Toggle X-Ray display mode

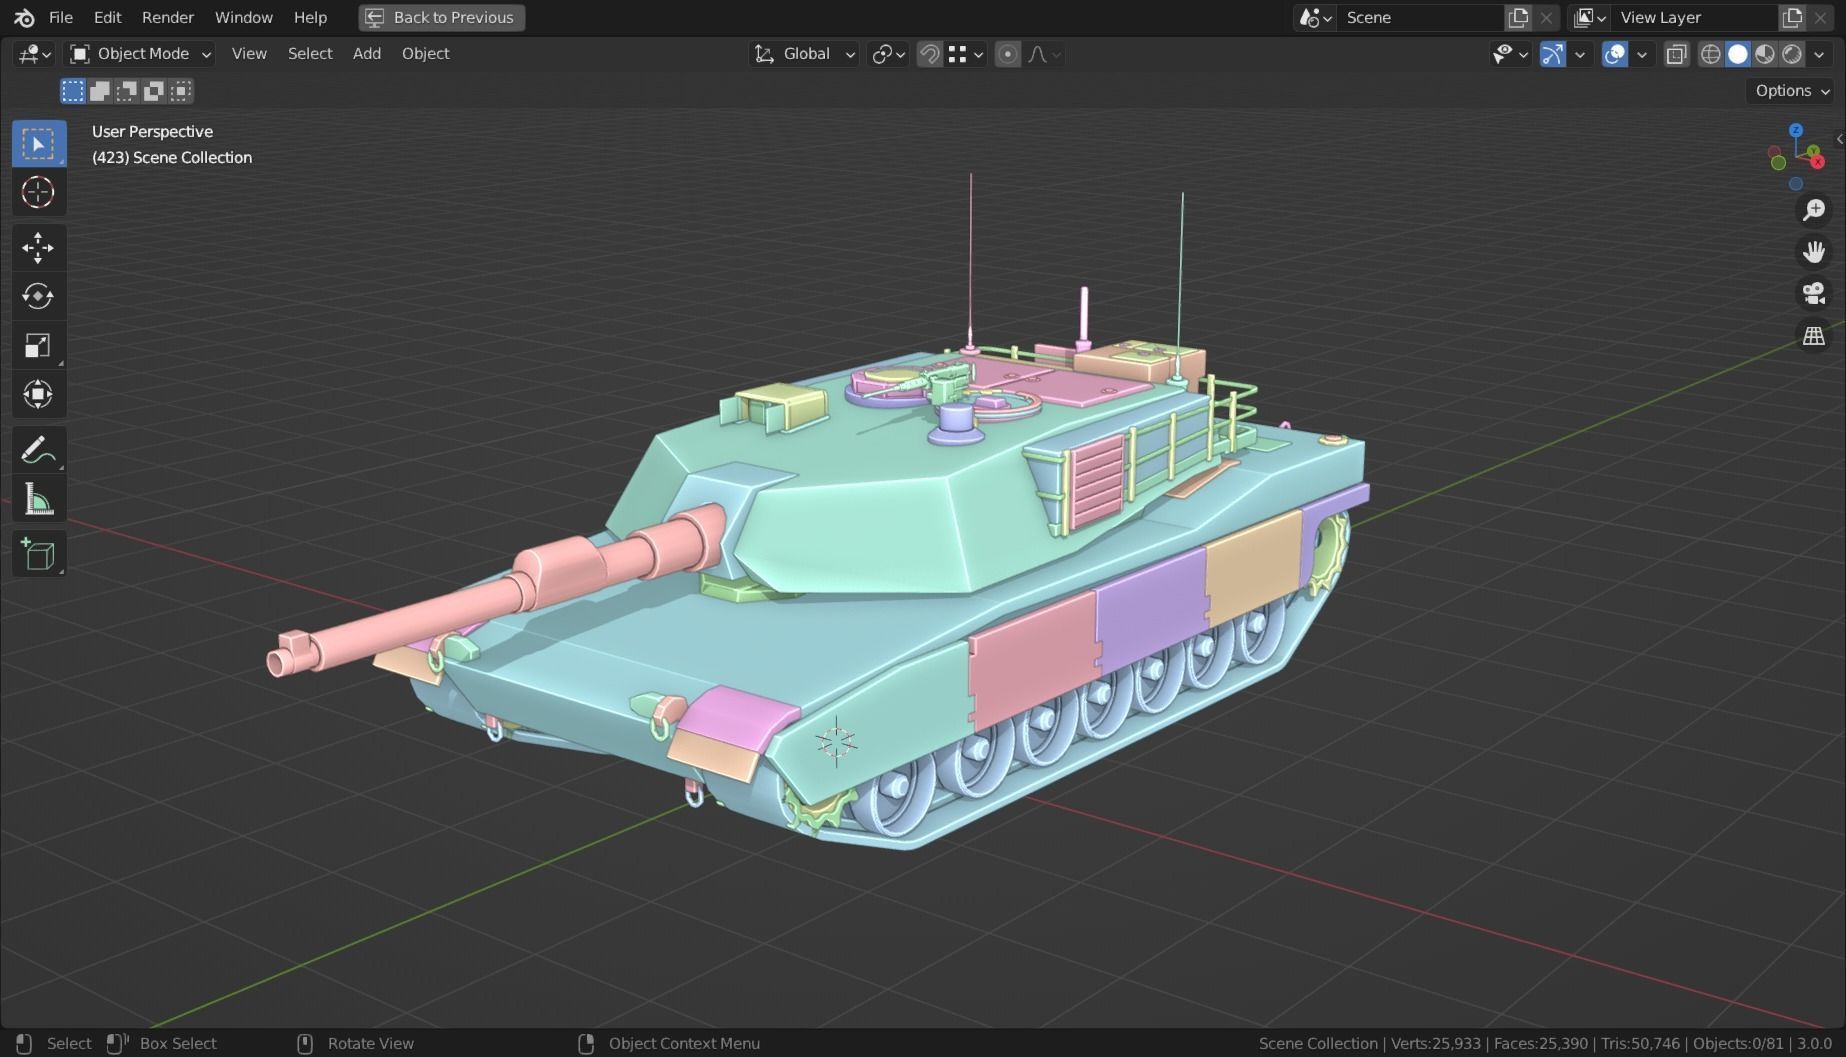click(1677, 54)
